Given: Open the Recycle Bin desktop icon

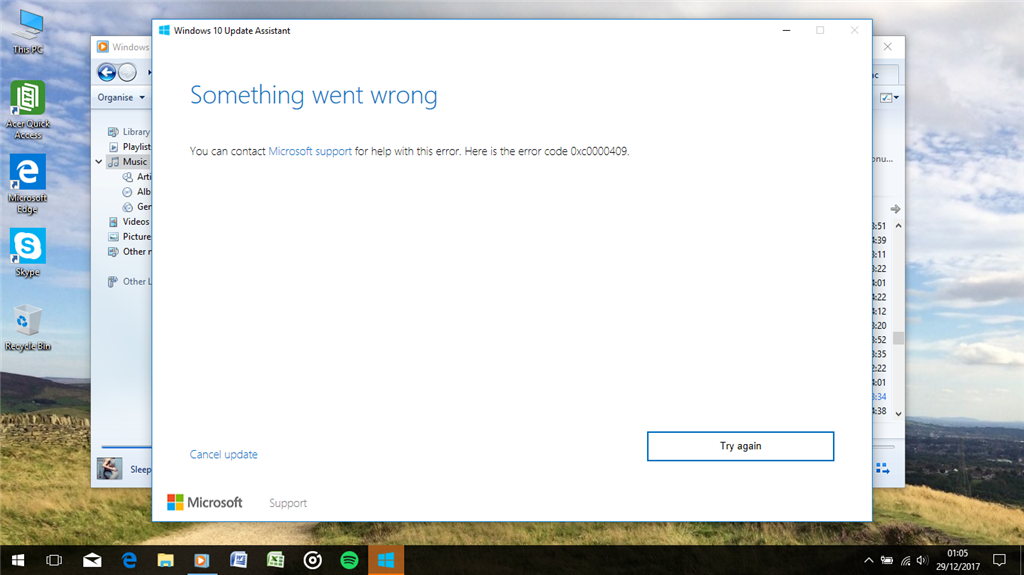Looking at the screenshot, I should point(27,328).
